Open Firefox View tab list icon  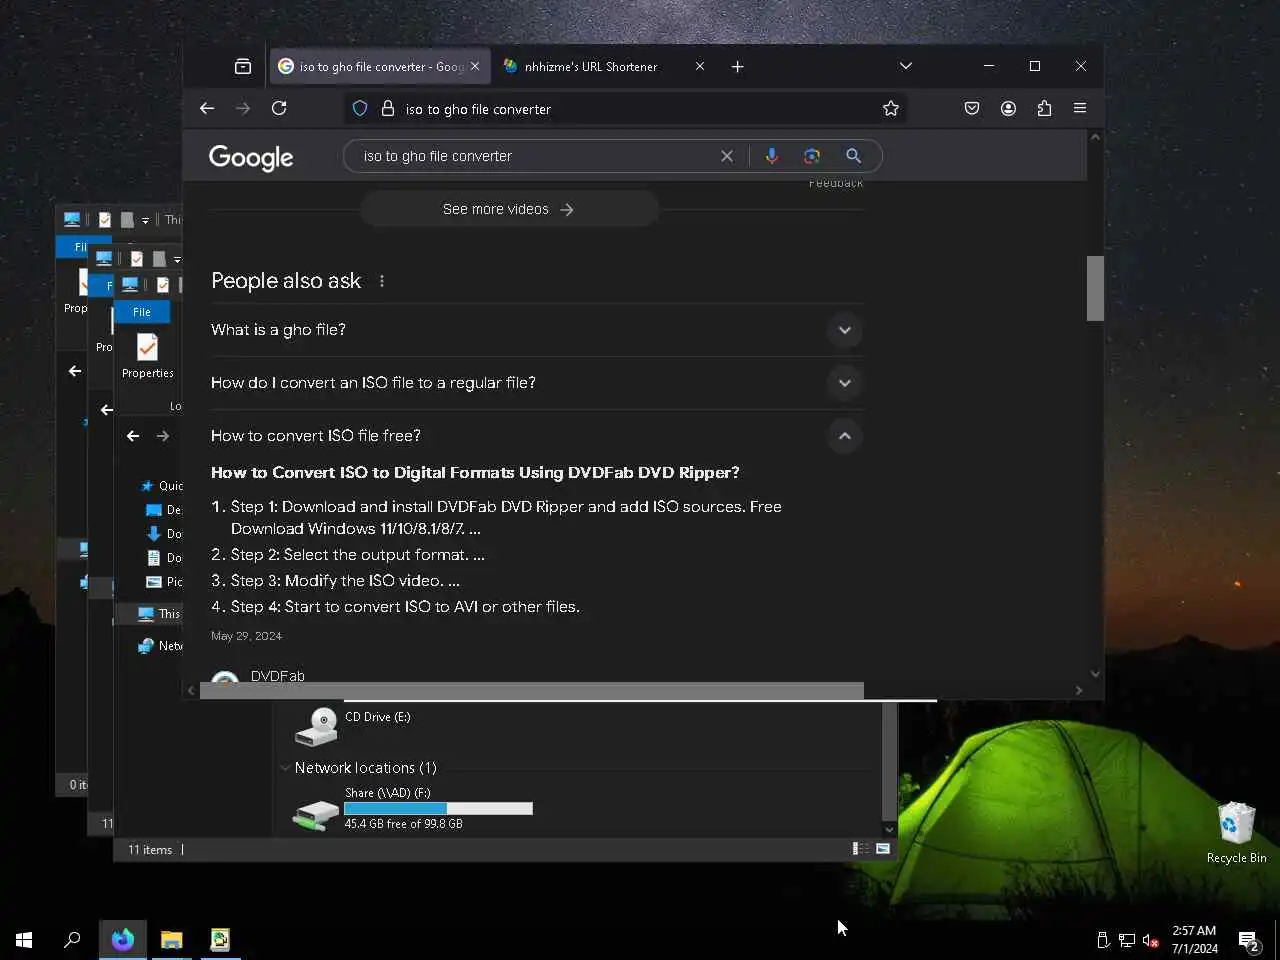pos(243,66)
